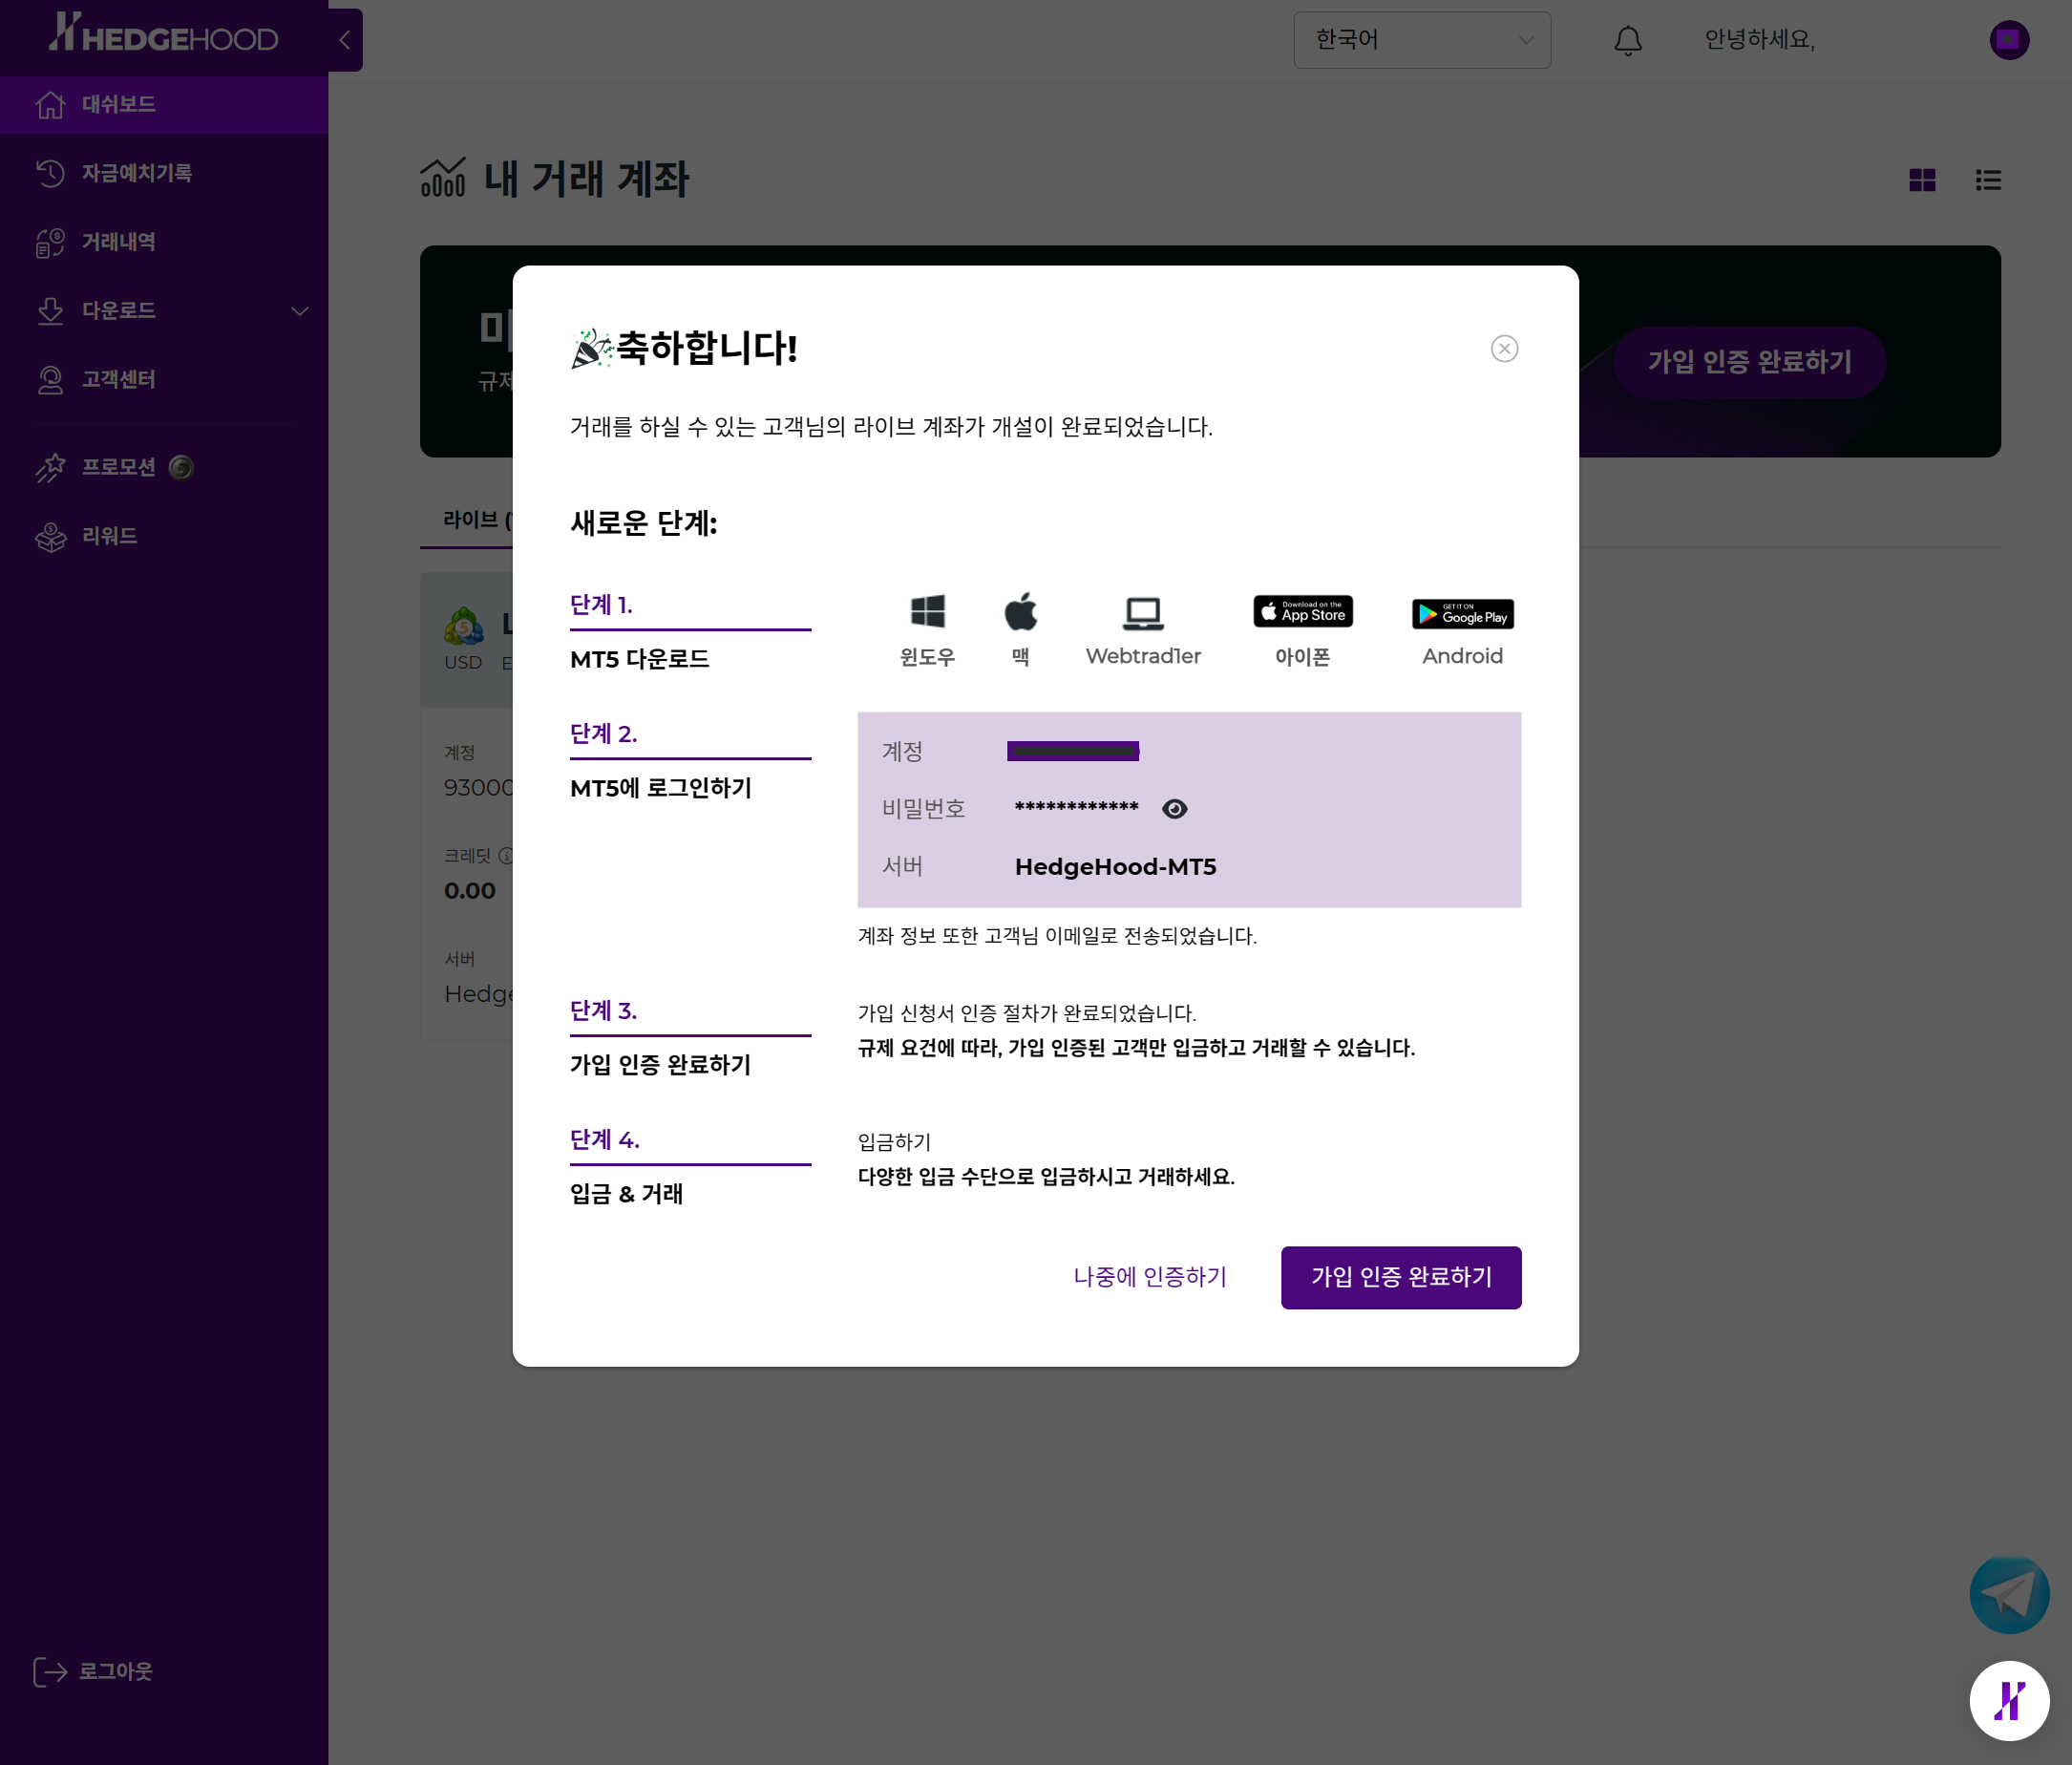Click the HedgeHood logo
2072x1765 pixels.
point(164,33)
